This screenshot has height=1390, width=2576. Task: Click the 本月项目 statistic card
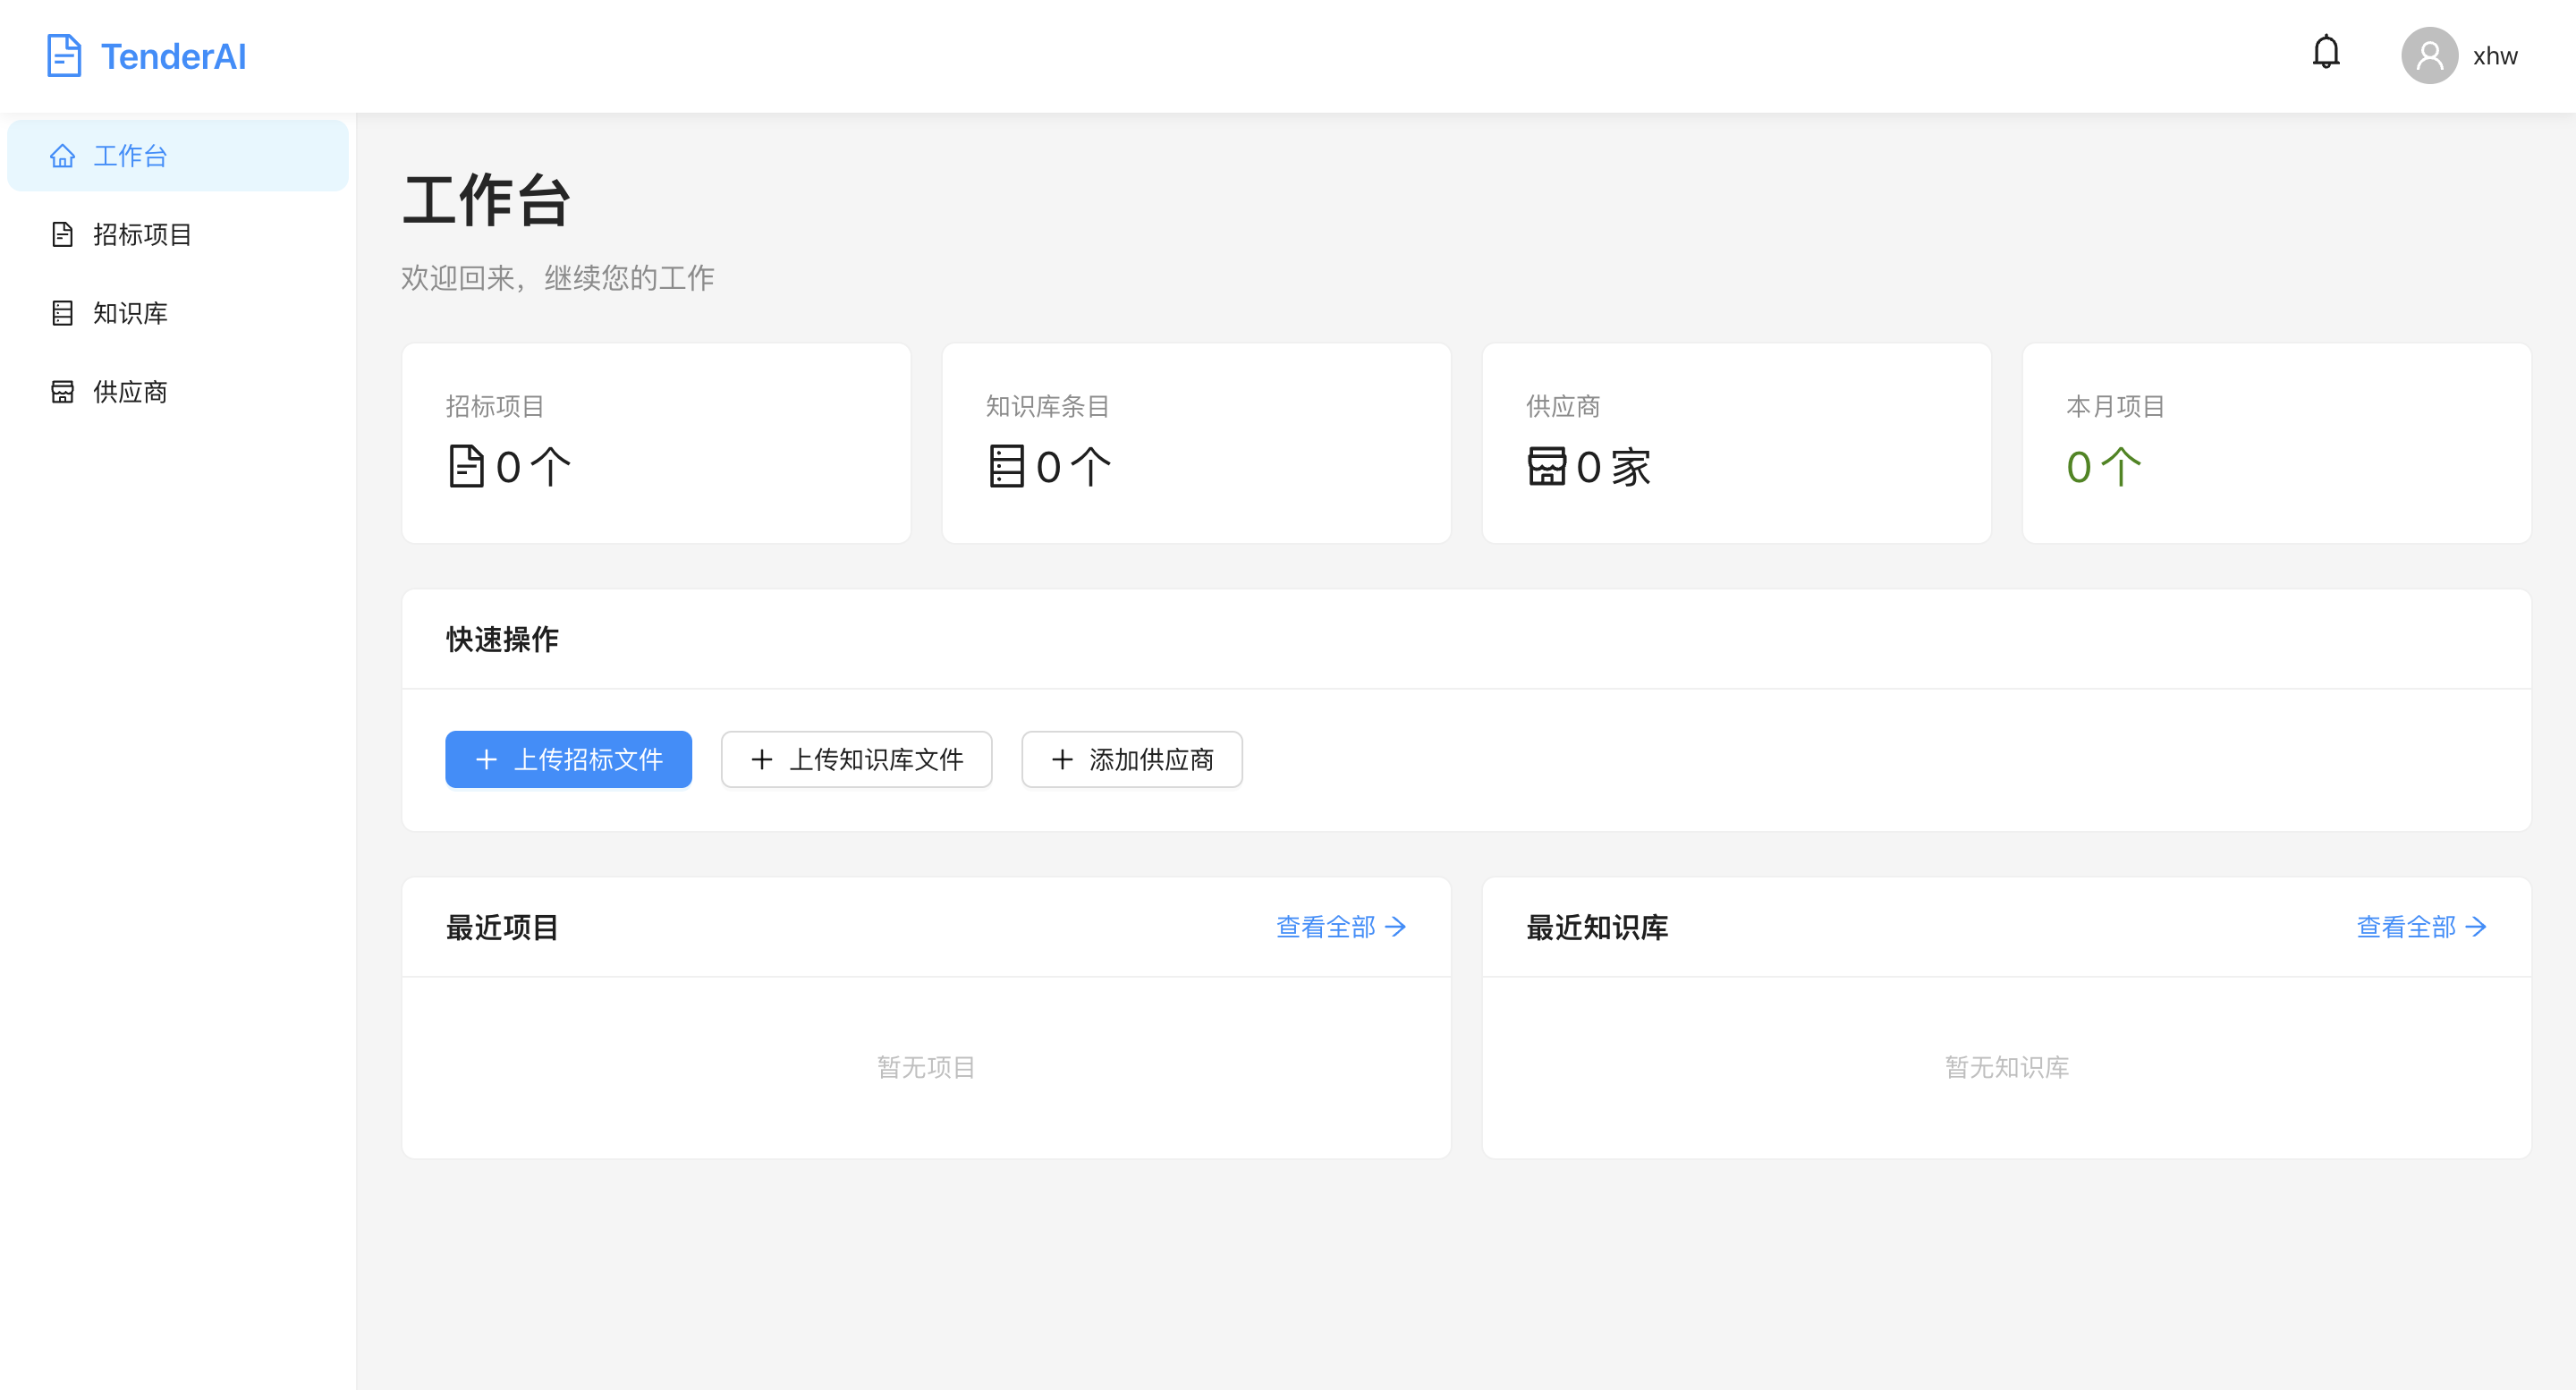pos(2276,443)
